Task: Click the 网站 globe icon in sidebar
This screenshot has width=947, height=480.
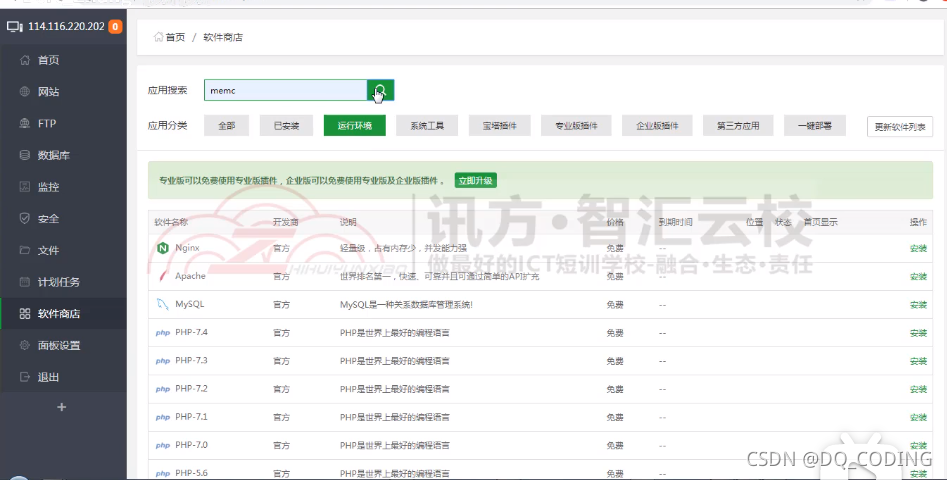Action: click(x=25, y=92)
